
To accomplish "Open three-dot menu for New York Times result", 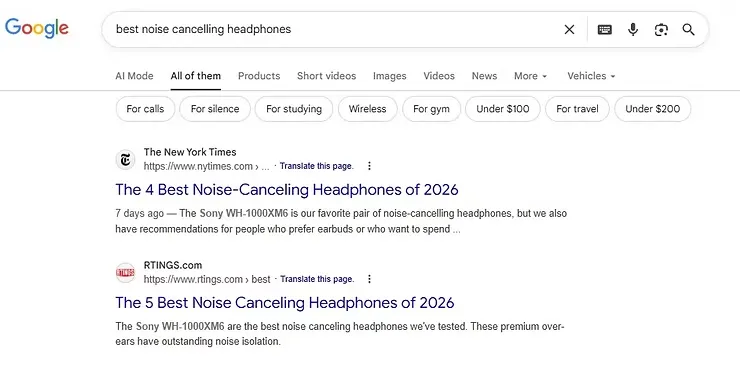I will pos(370,166).
